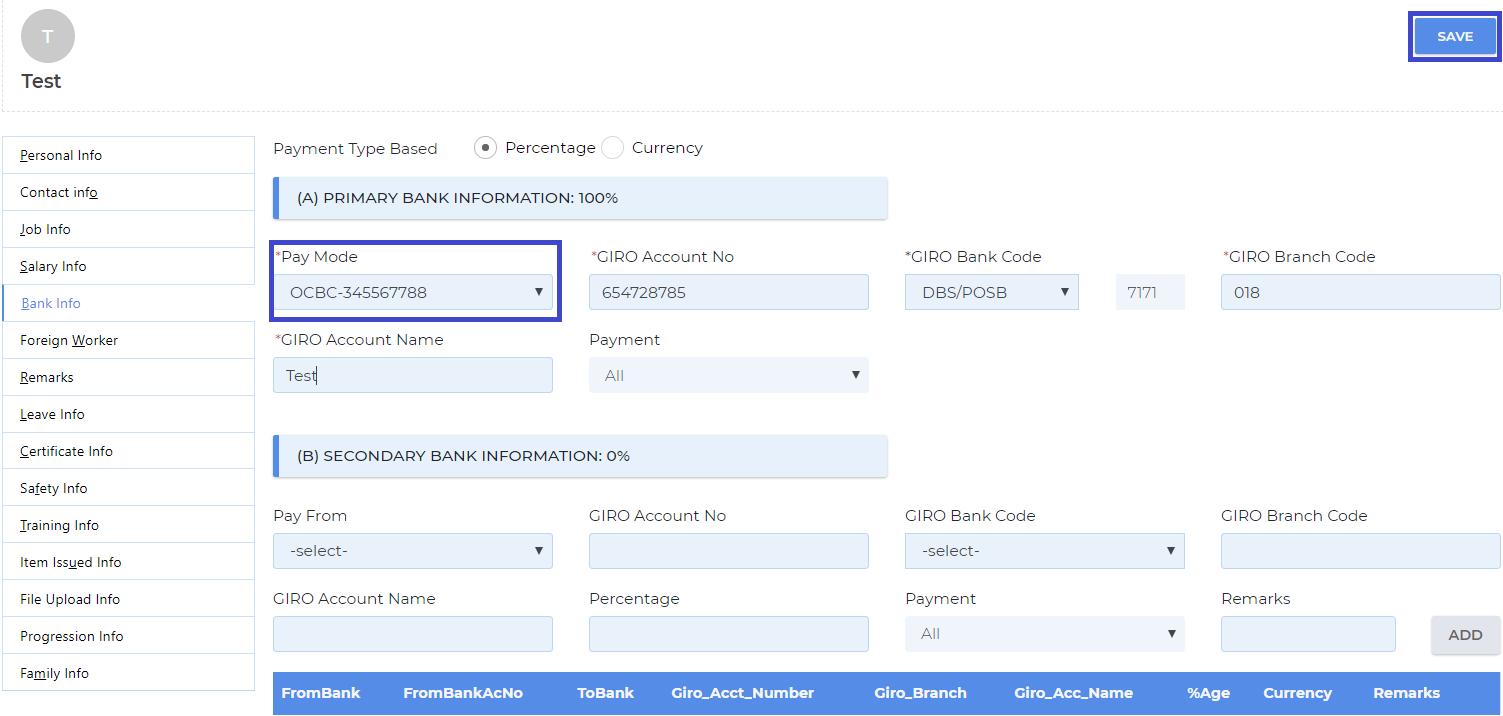Click the SAVE button
Viewport: 1503px width, 716px height.
click(x=1455, y=37)
